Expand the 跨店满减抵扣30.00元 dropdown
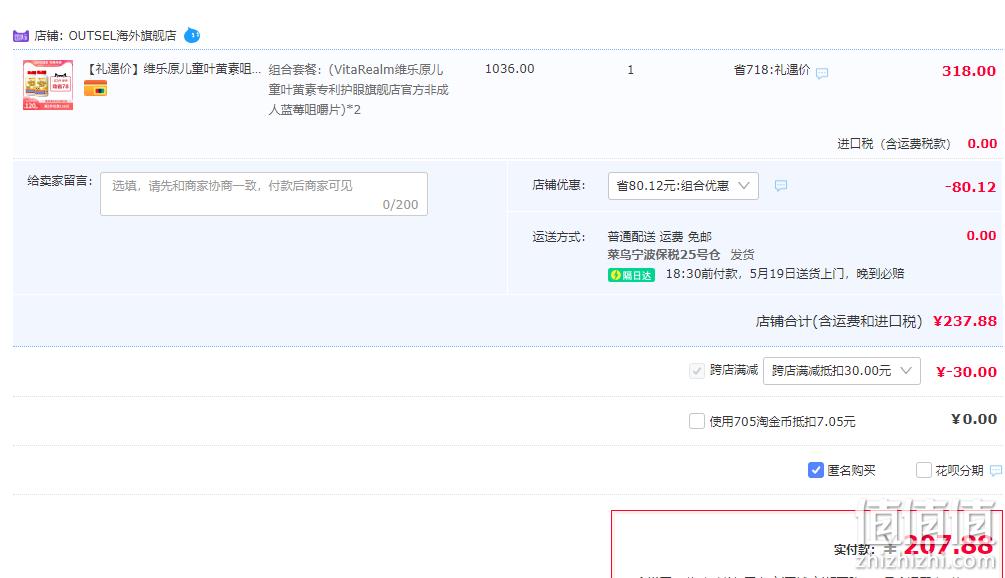Viewport: 1005px width, 578px height. click(x=842, y=371)
